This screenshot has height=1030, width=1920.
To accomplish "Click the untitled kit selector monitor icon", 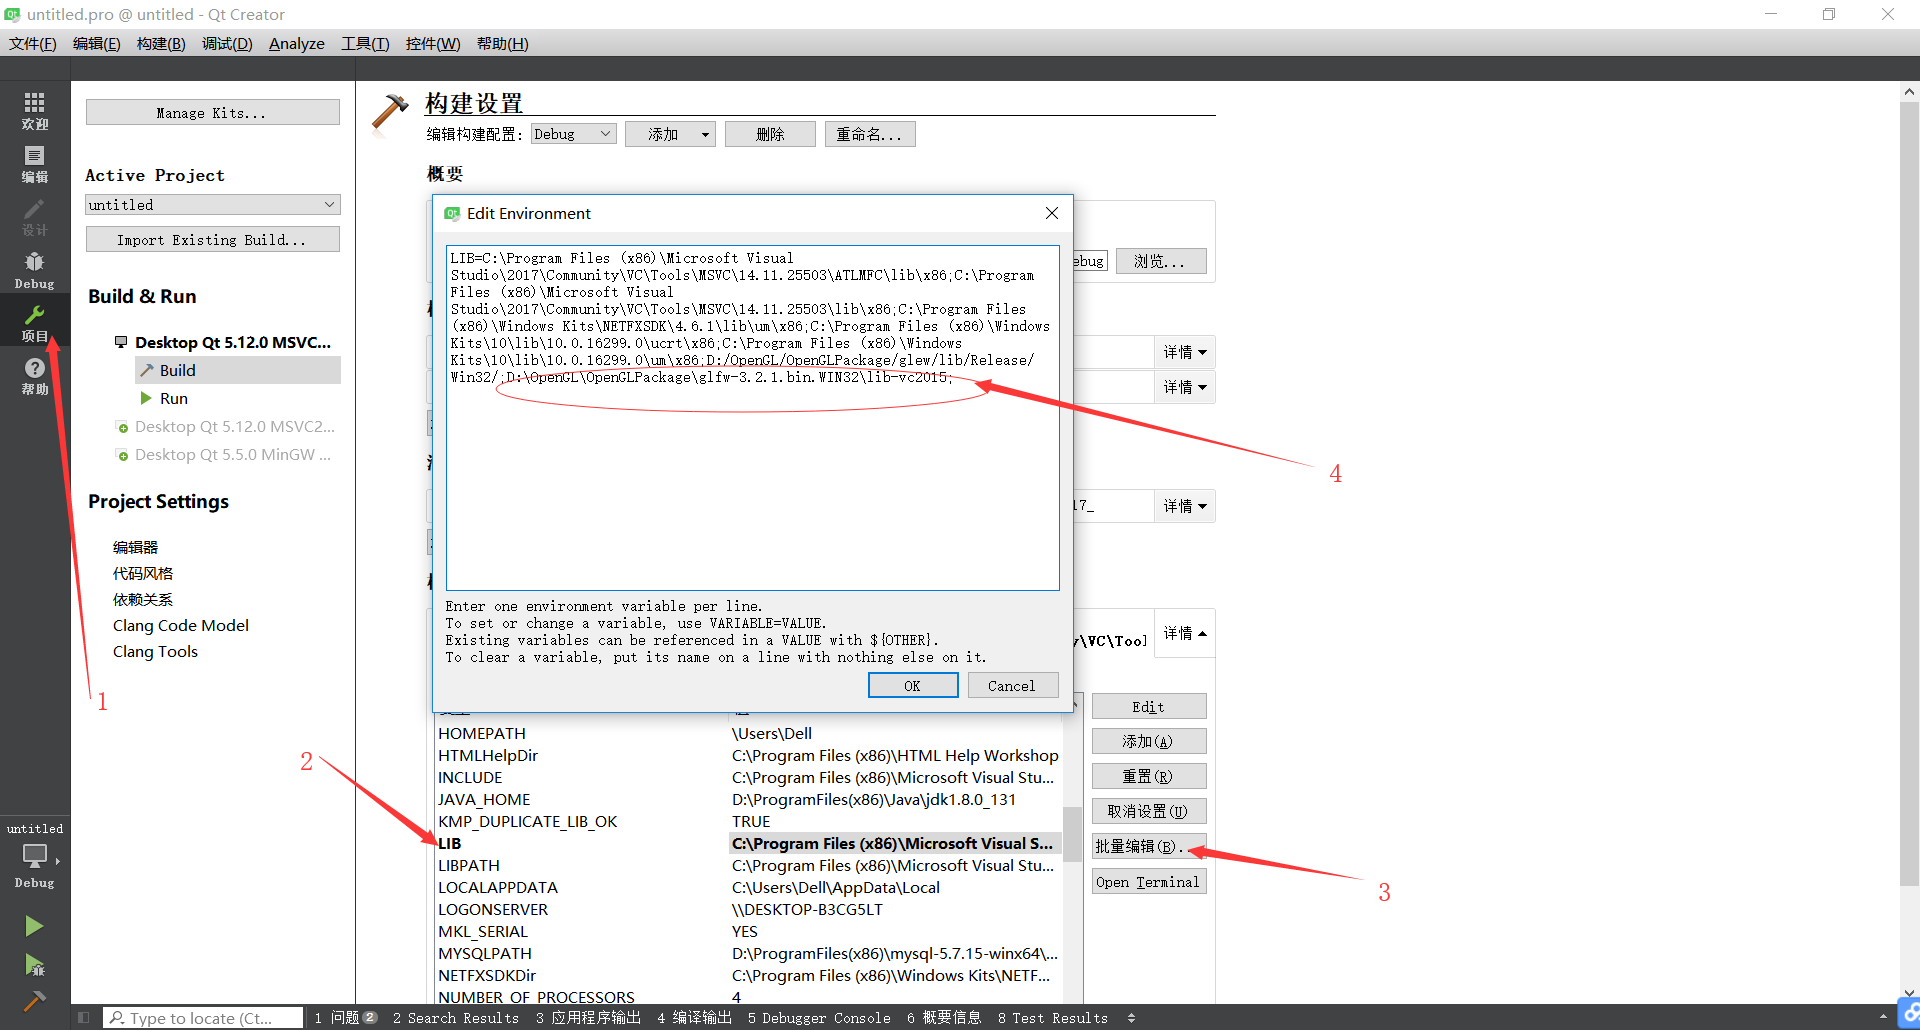I will point(35,855).
